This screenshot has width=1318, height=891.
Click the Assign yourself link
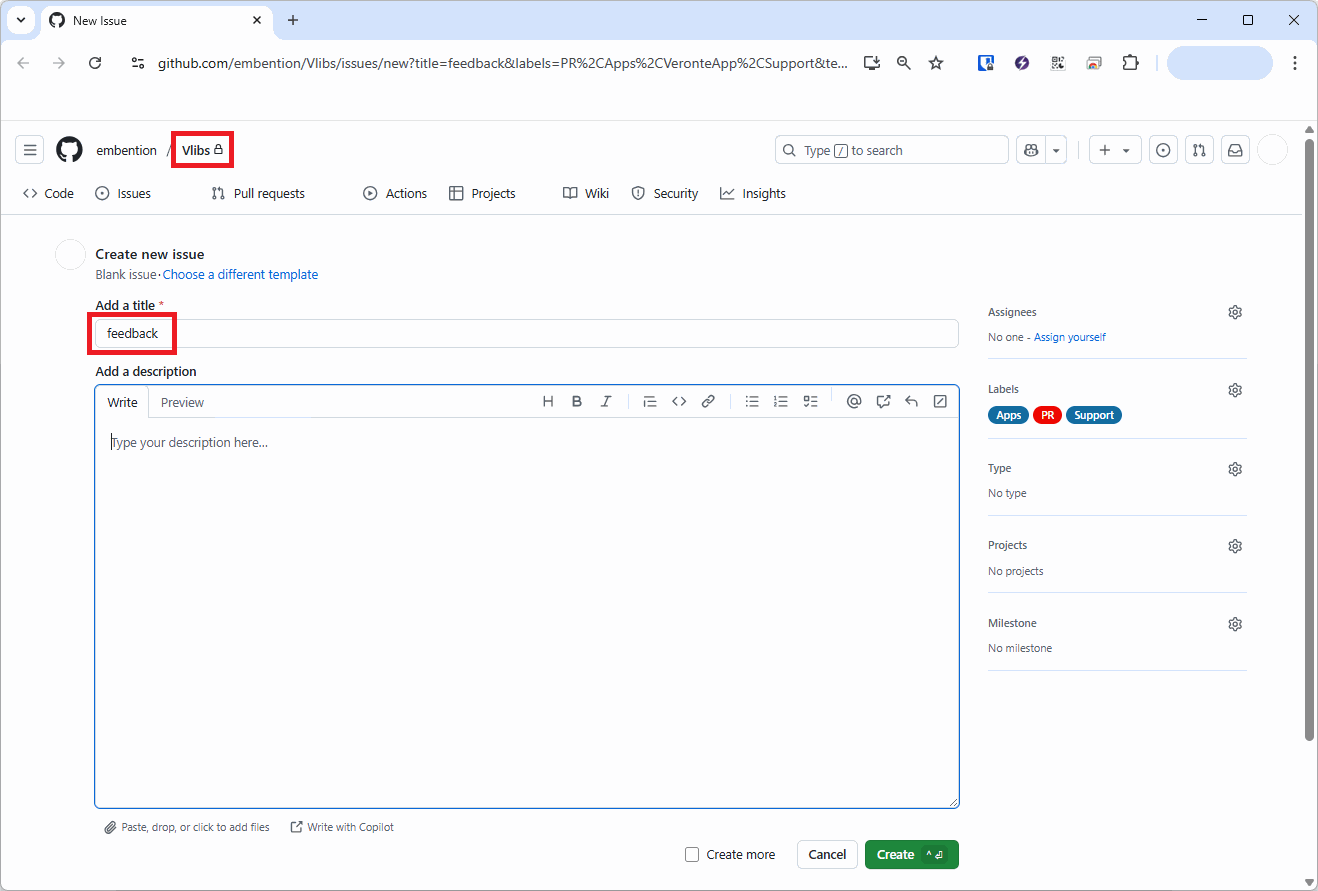pos(1069,338)
